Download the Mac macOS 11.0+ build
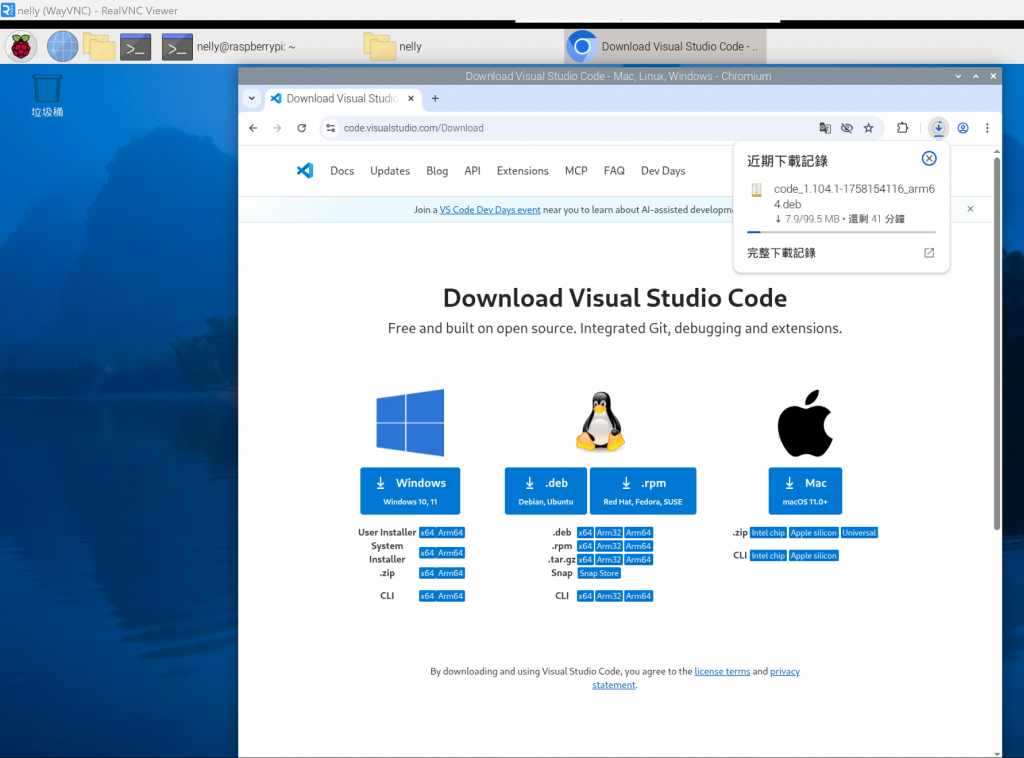Screen dimensions: 1024x758 point(805,491)
